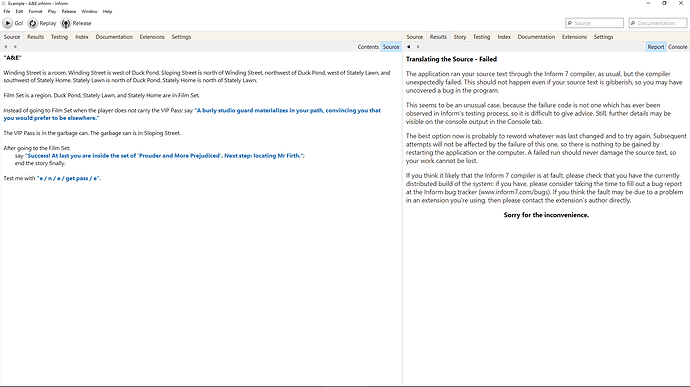The height and width of the screenshot is (387, 690).
Task: Click the Replay circular arrow icon
Action: (33, 23)
